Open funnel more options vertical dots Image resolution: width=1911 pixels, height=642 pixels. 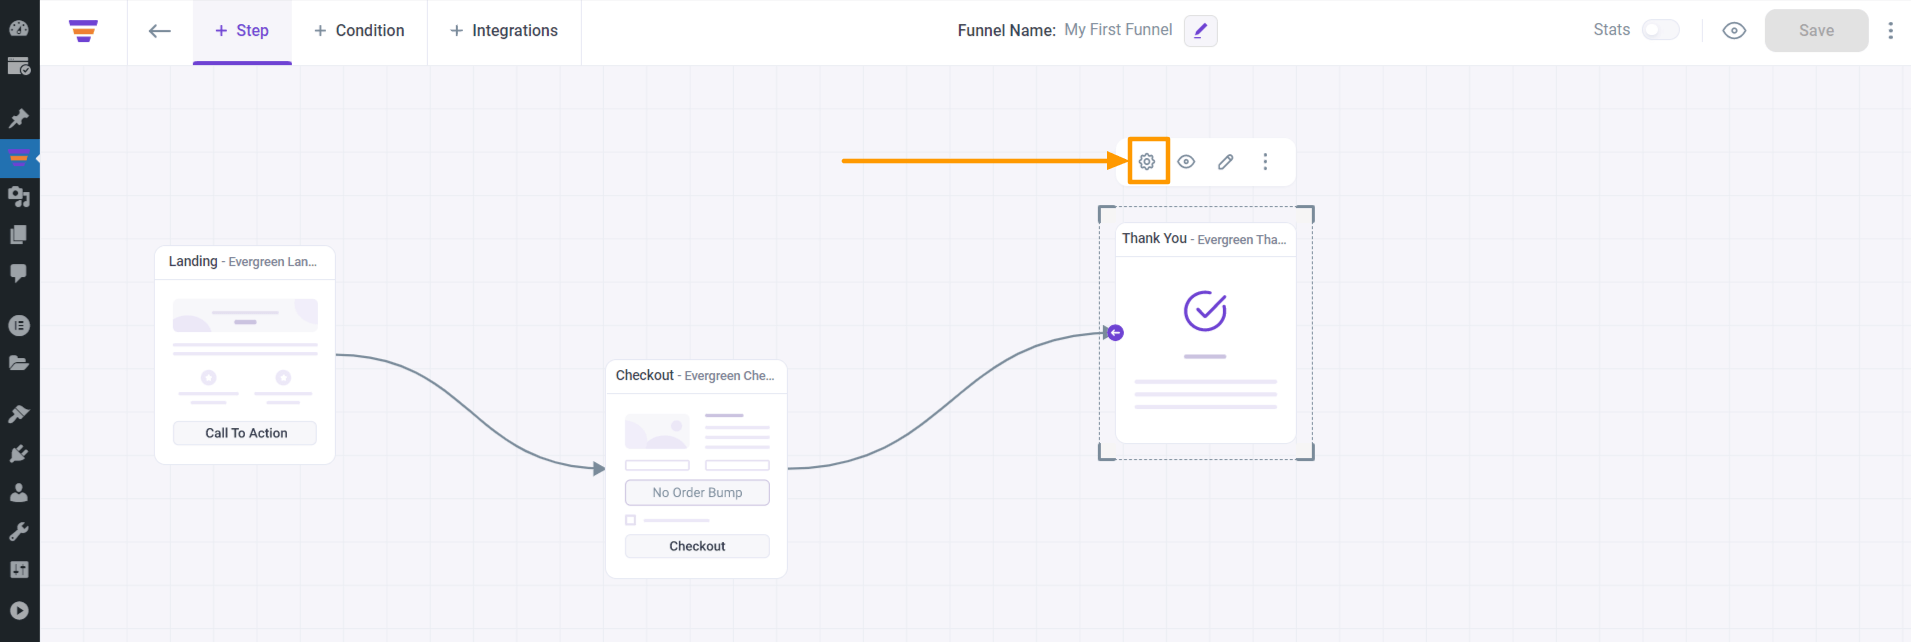click(x=1890, y=31)
